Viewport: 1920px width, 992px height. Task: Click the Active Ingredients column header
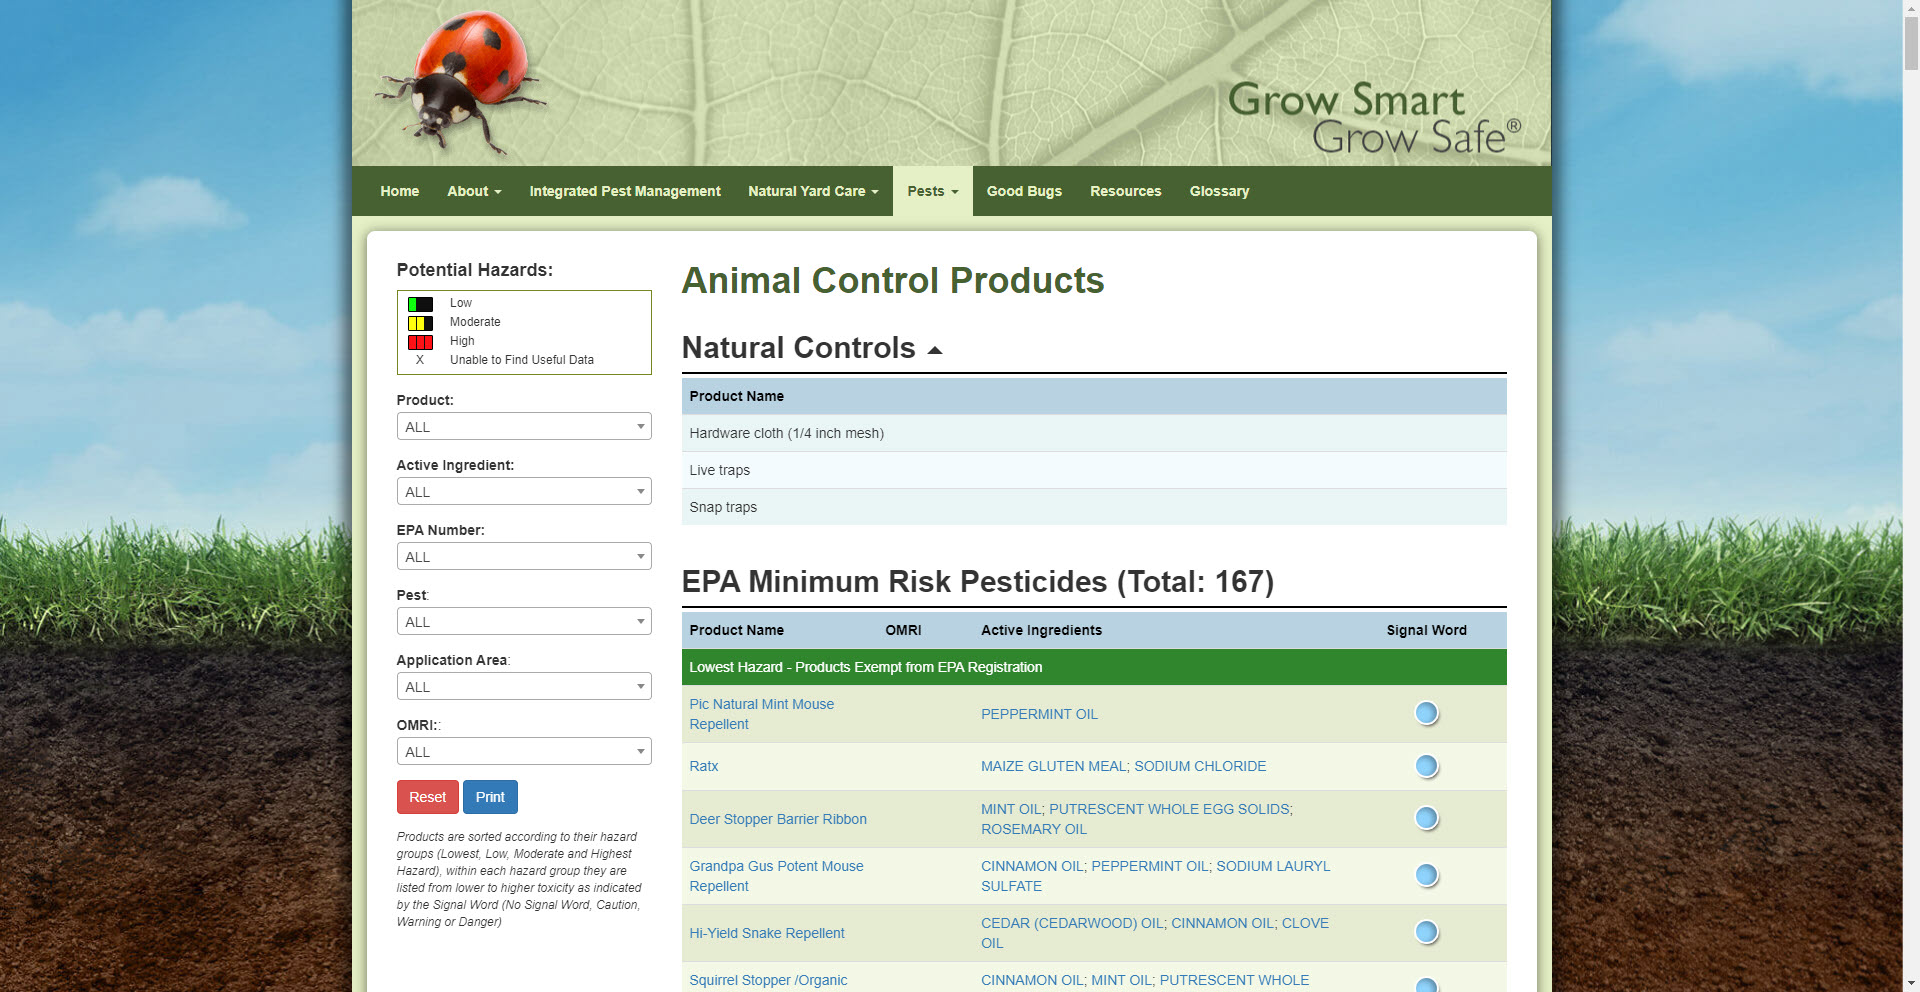[x=1041, y=630]
